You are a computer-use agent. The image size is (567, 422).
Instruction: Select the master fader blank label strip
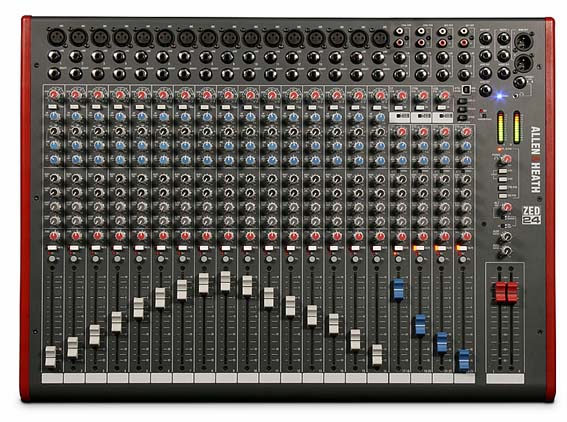pyautogui.click(x=505, y=379)
